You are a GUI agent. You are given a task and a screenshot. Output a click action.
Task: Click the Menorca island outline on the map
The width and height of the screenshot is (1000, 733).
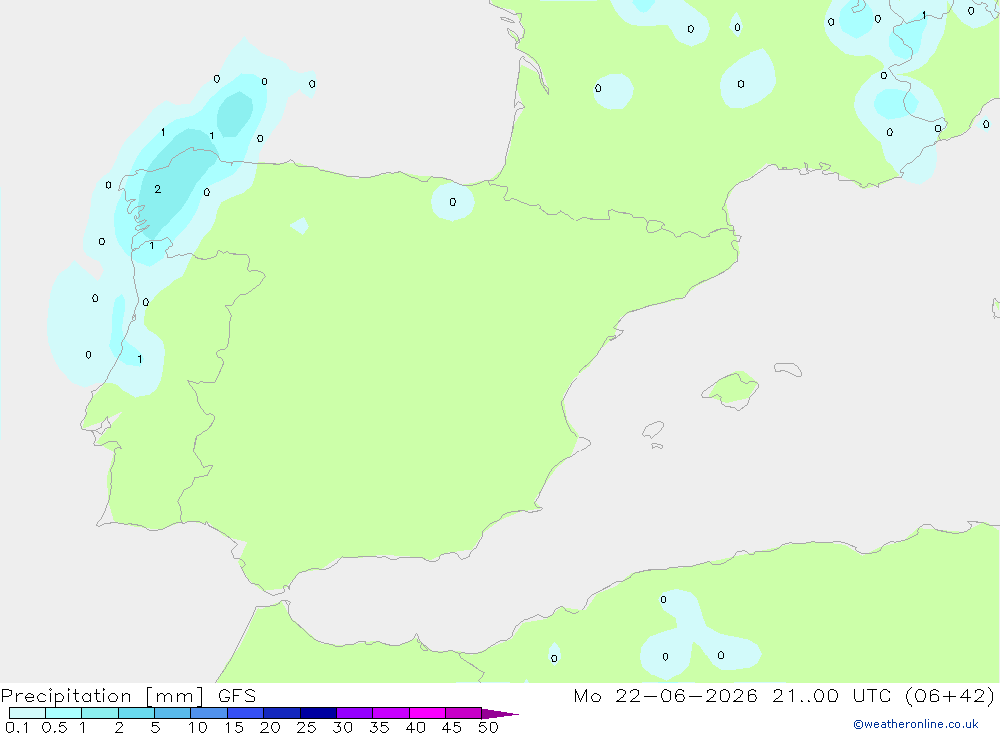tap(788, 369)
